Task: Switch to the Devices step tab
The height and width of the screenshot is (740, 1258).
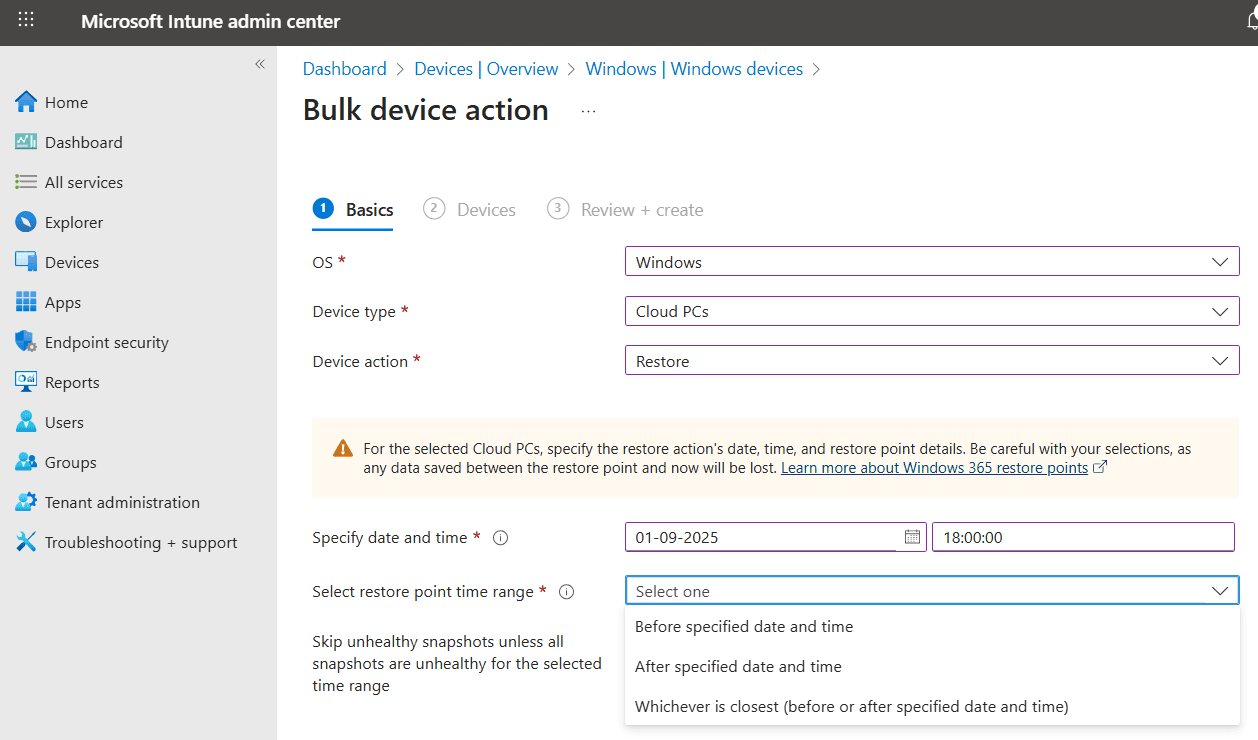Action: 485,210
